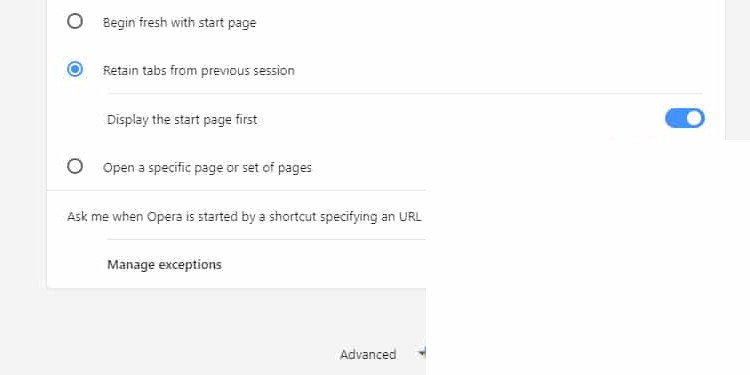This screenshot has width=750, height=375.
Task: Click the word "URL" in shortcut setting
Action: coord(410,217)
